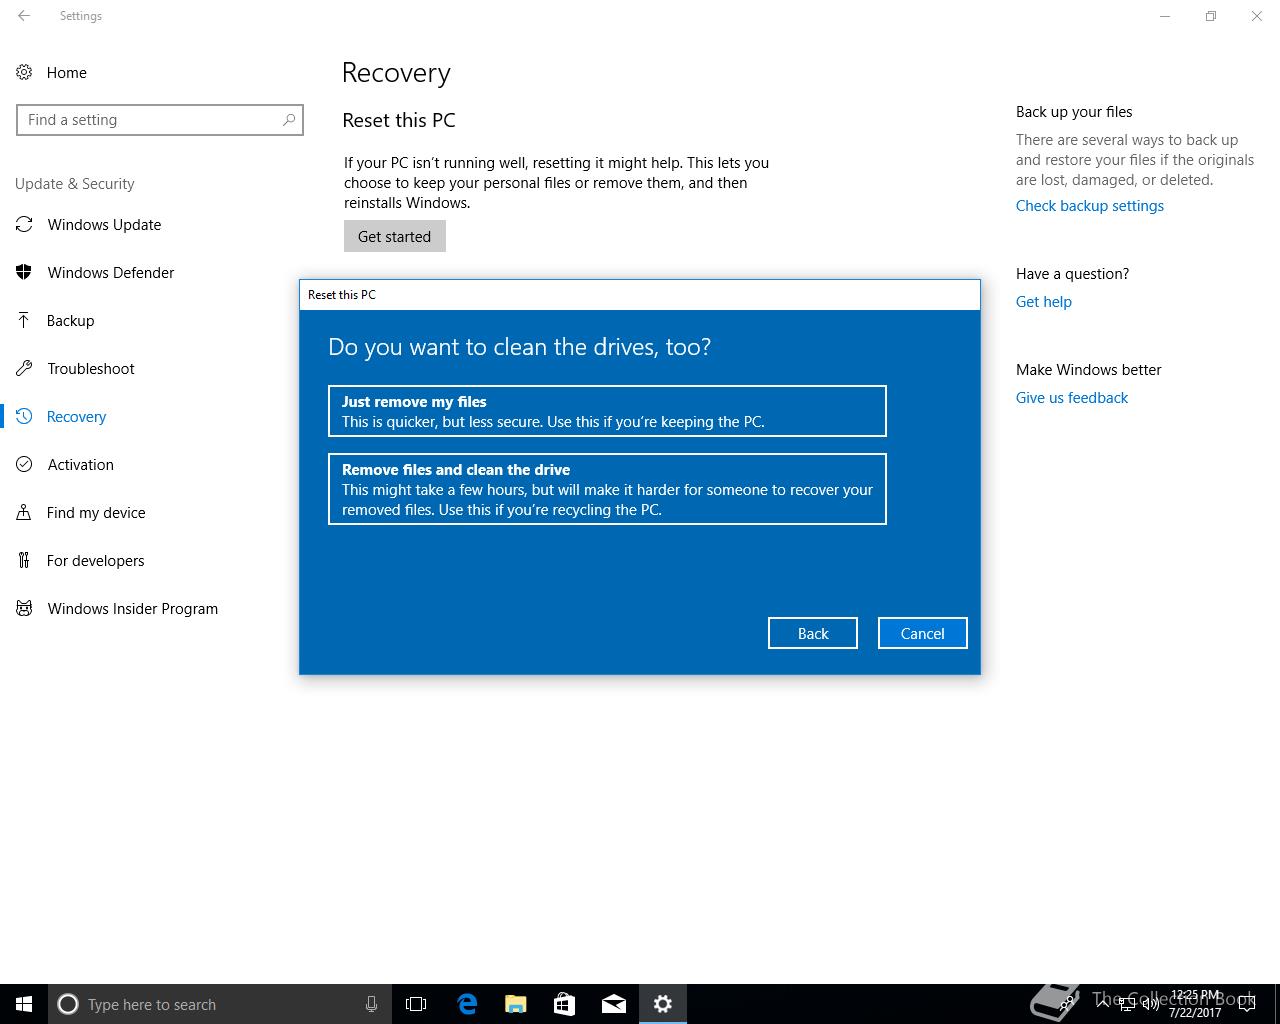Open the Windows Update section
Screen dimensions: 1280x1024
(104, 224)
